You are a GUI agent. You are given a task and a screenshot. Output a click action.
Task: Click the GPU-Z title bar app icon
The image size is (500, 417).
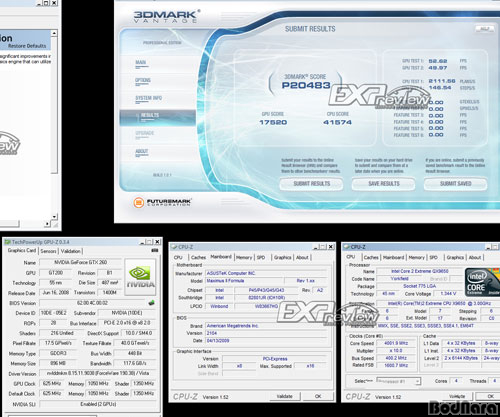7,242
